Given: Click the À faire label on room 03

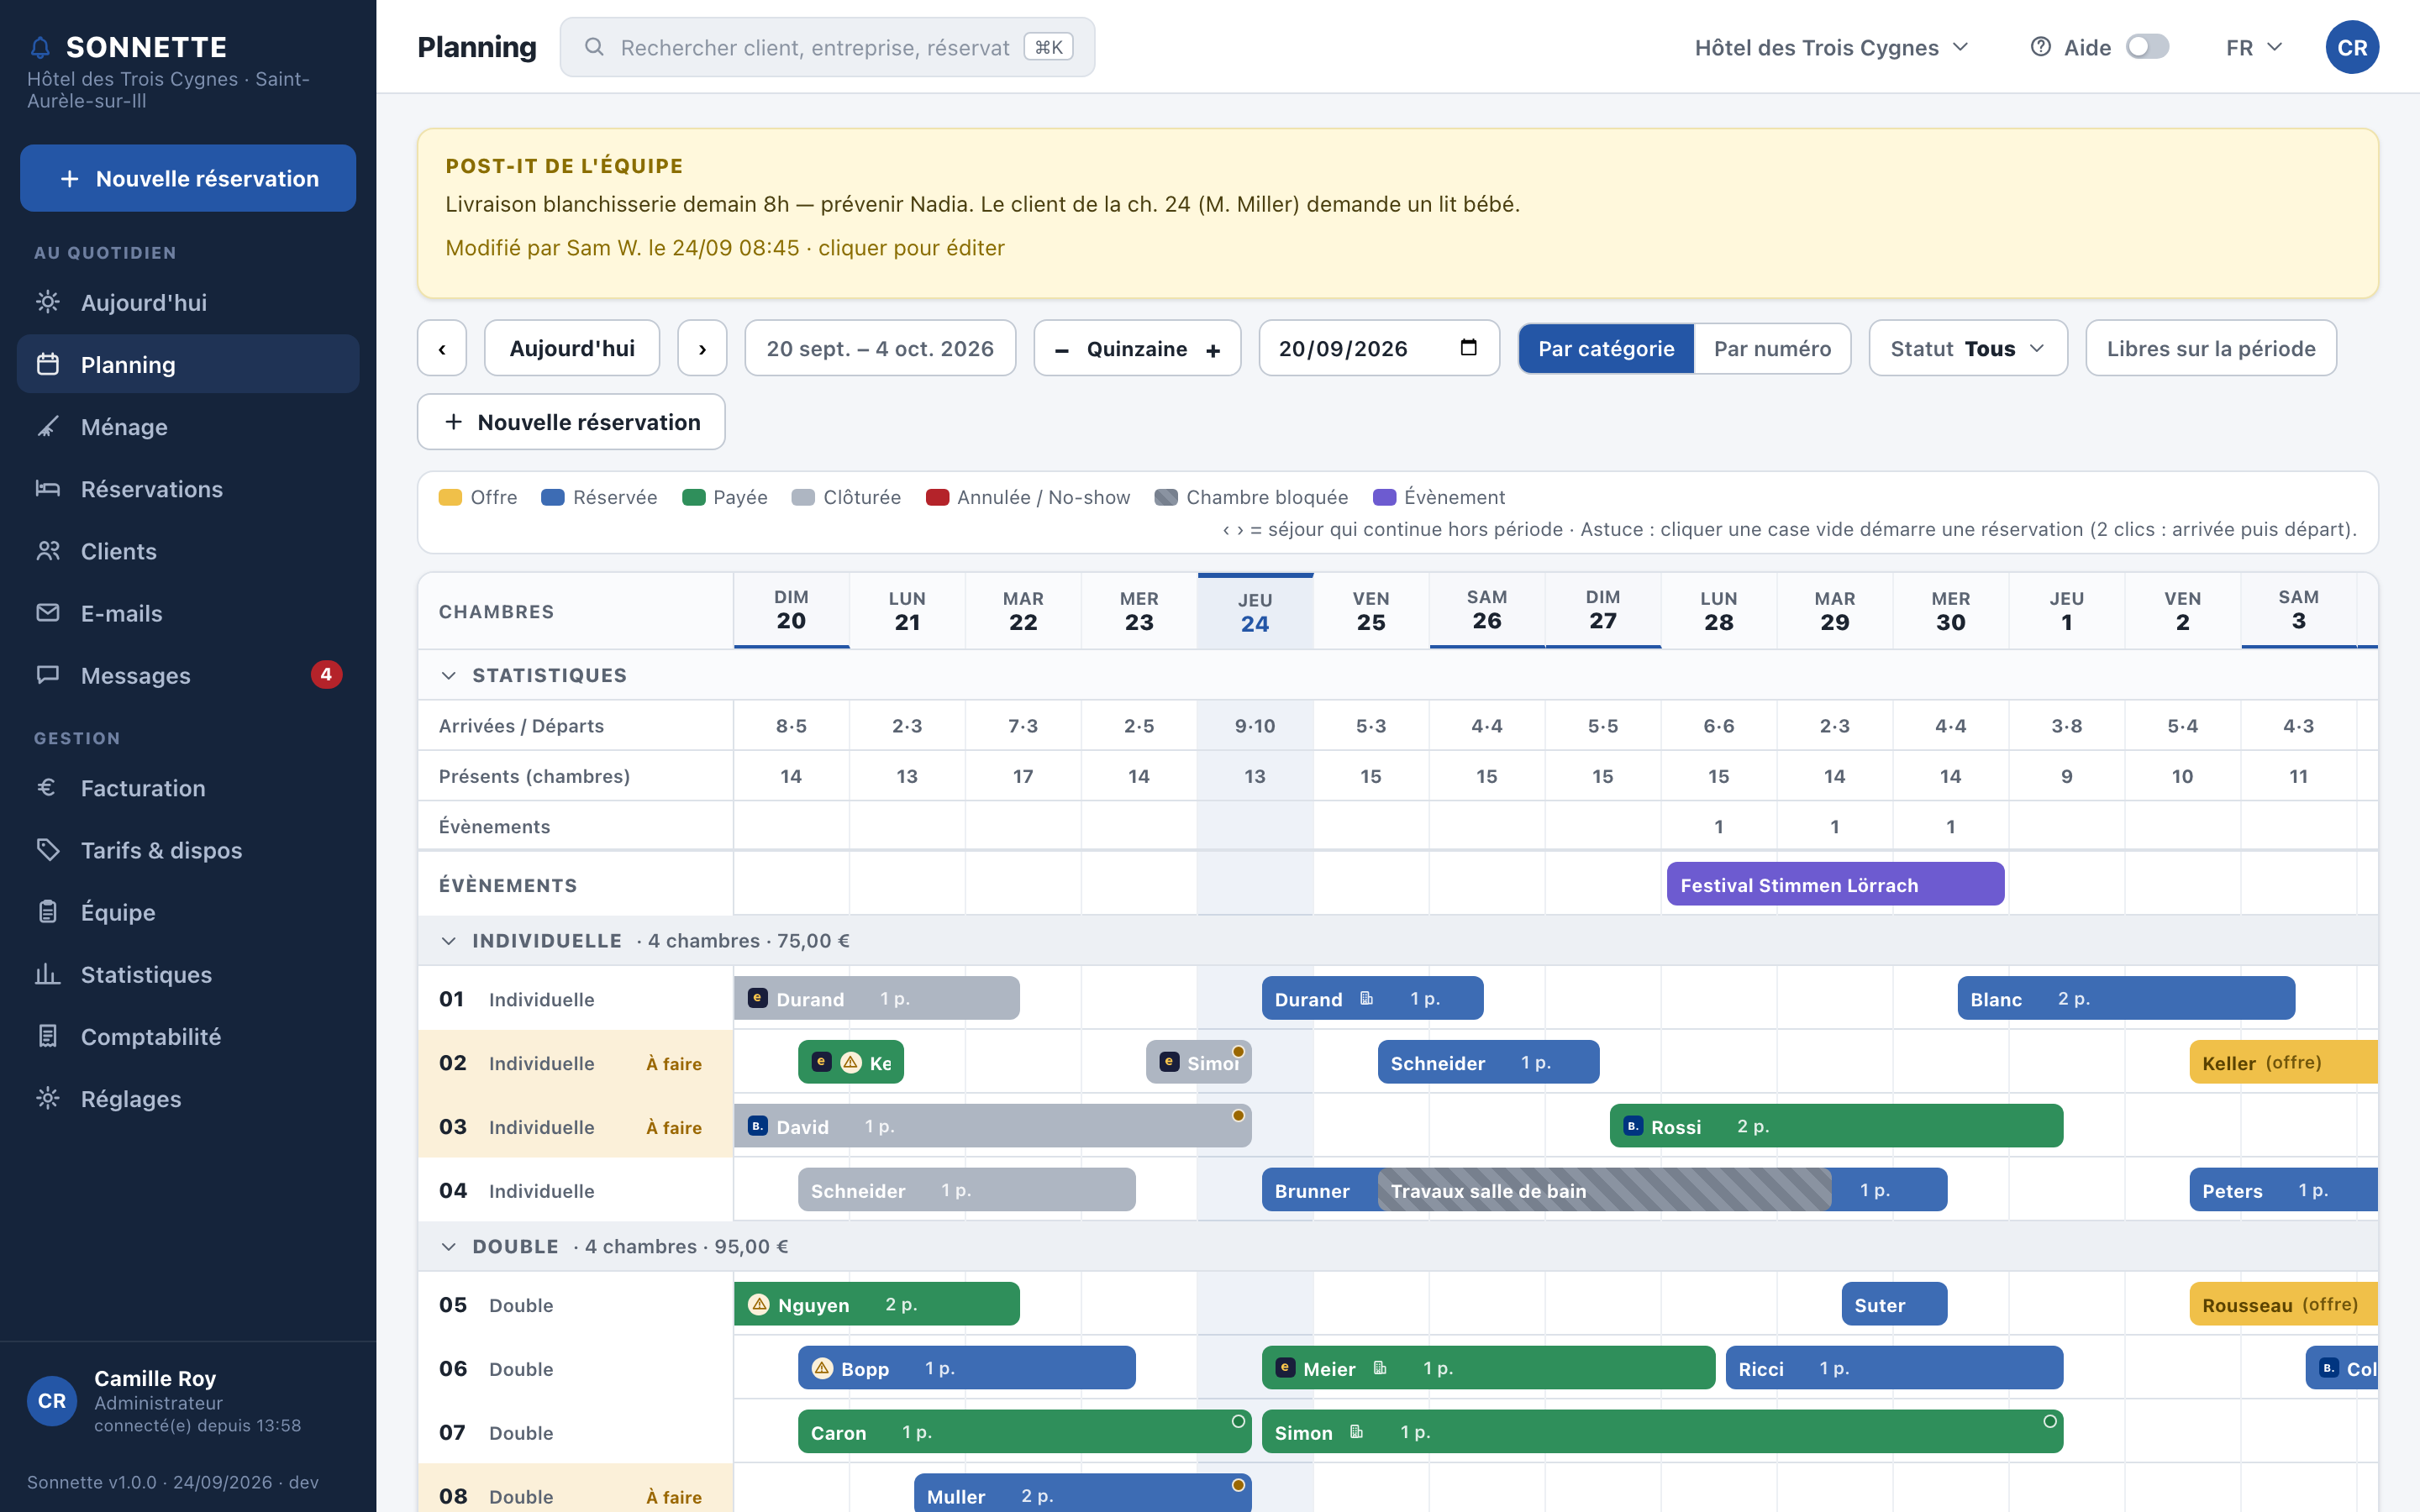Looking at the screenshot, I should tap(674, 1127).
